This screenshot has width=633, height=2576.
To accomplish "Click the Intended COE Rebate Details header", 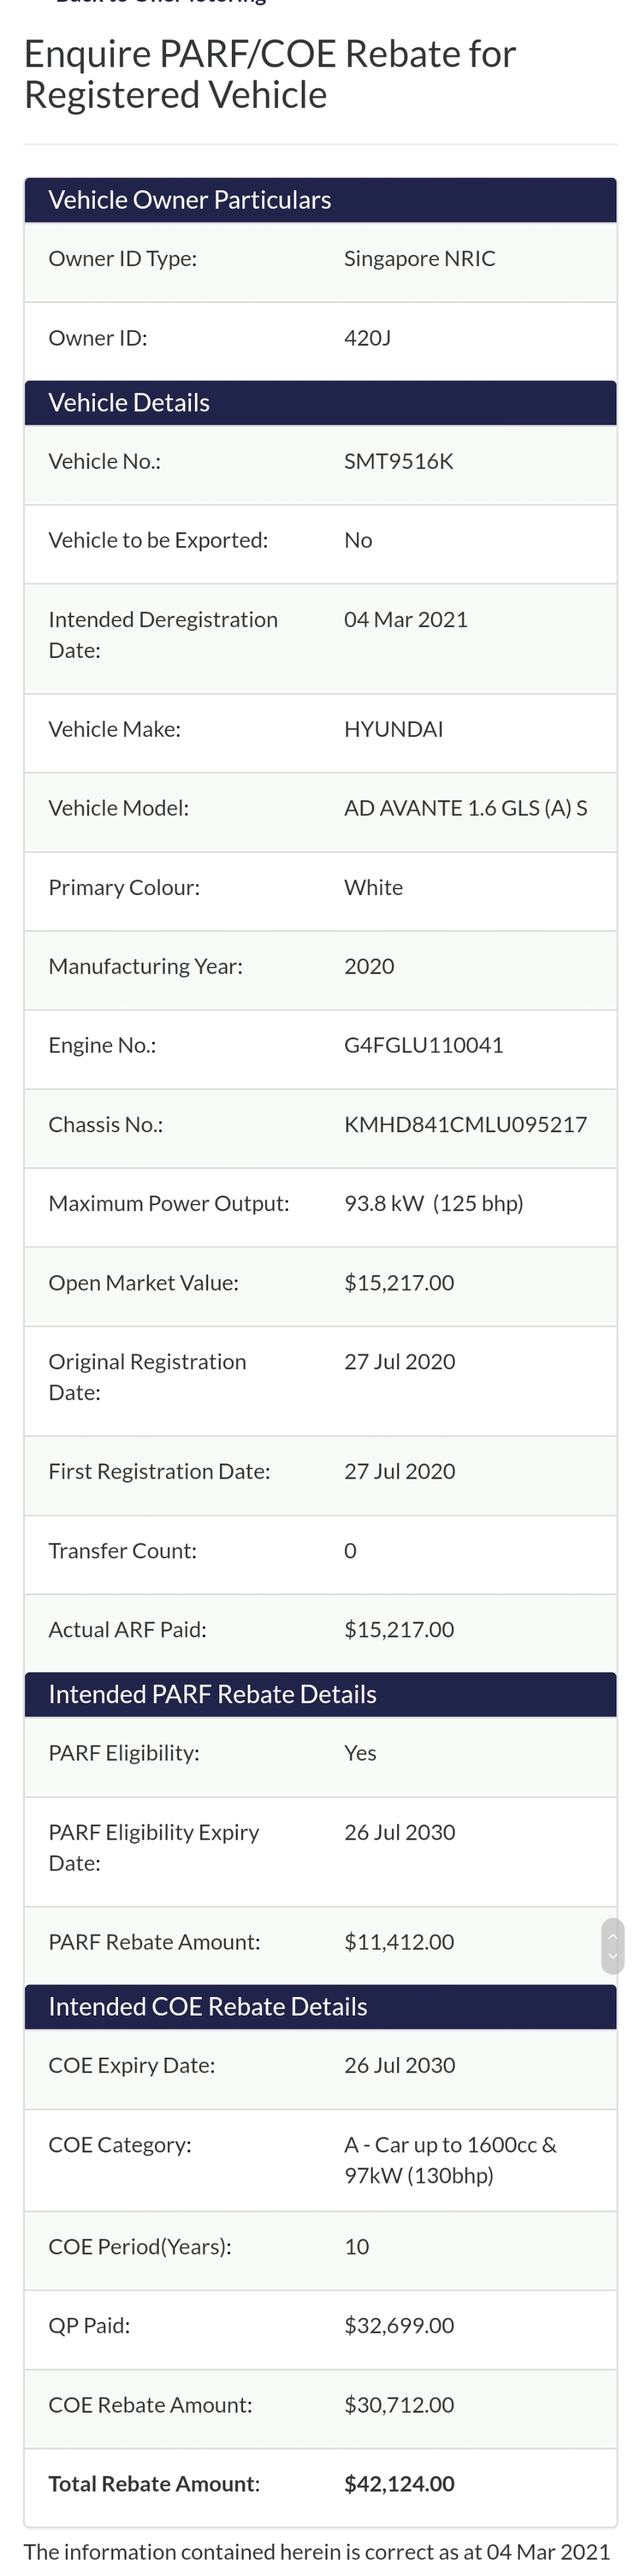I will pos(208,2006).
